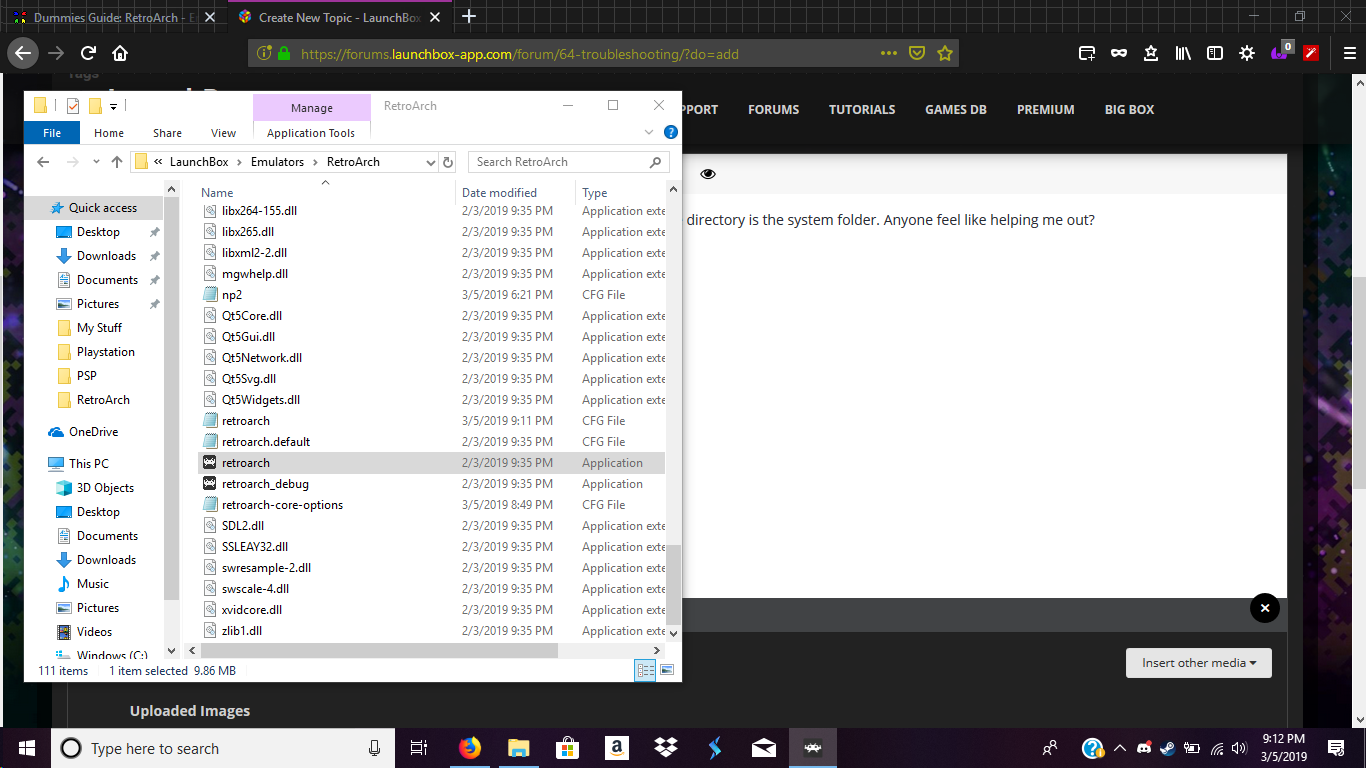Click the Windows search box on taskbar
The width and height of the screenshot is (1366, 768).
tap(222, 748)
